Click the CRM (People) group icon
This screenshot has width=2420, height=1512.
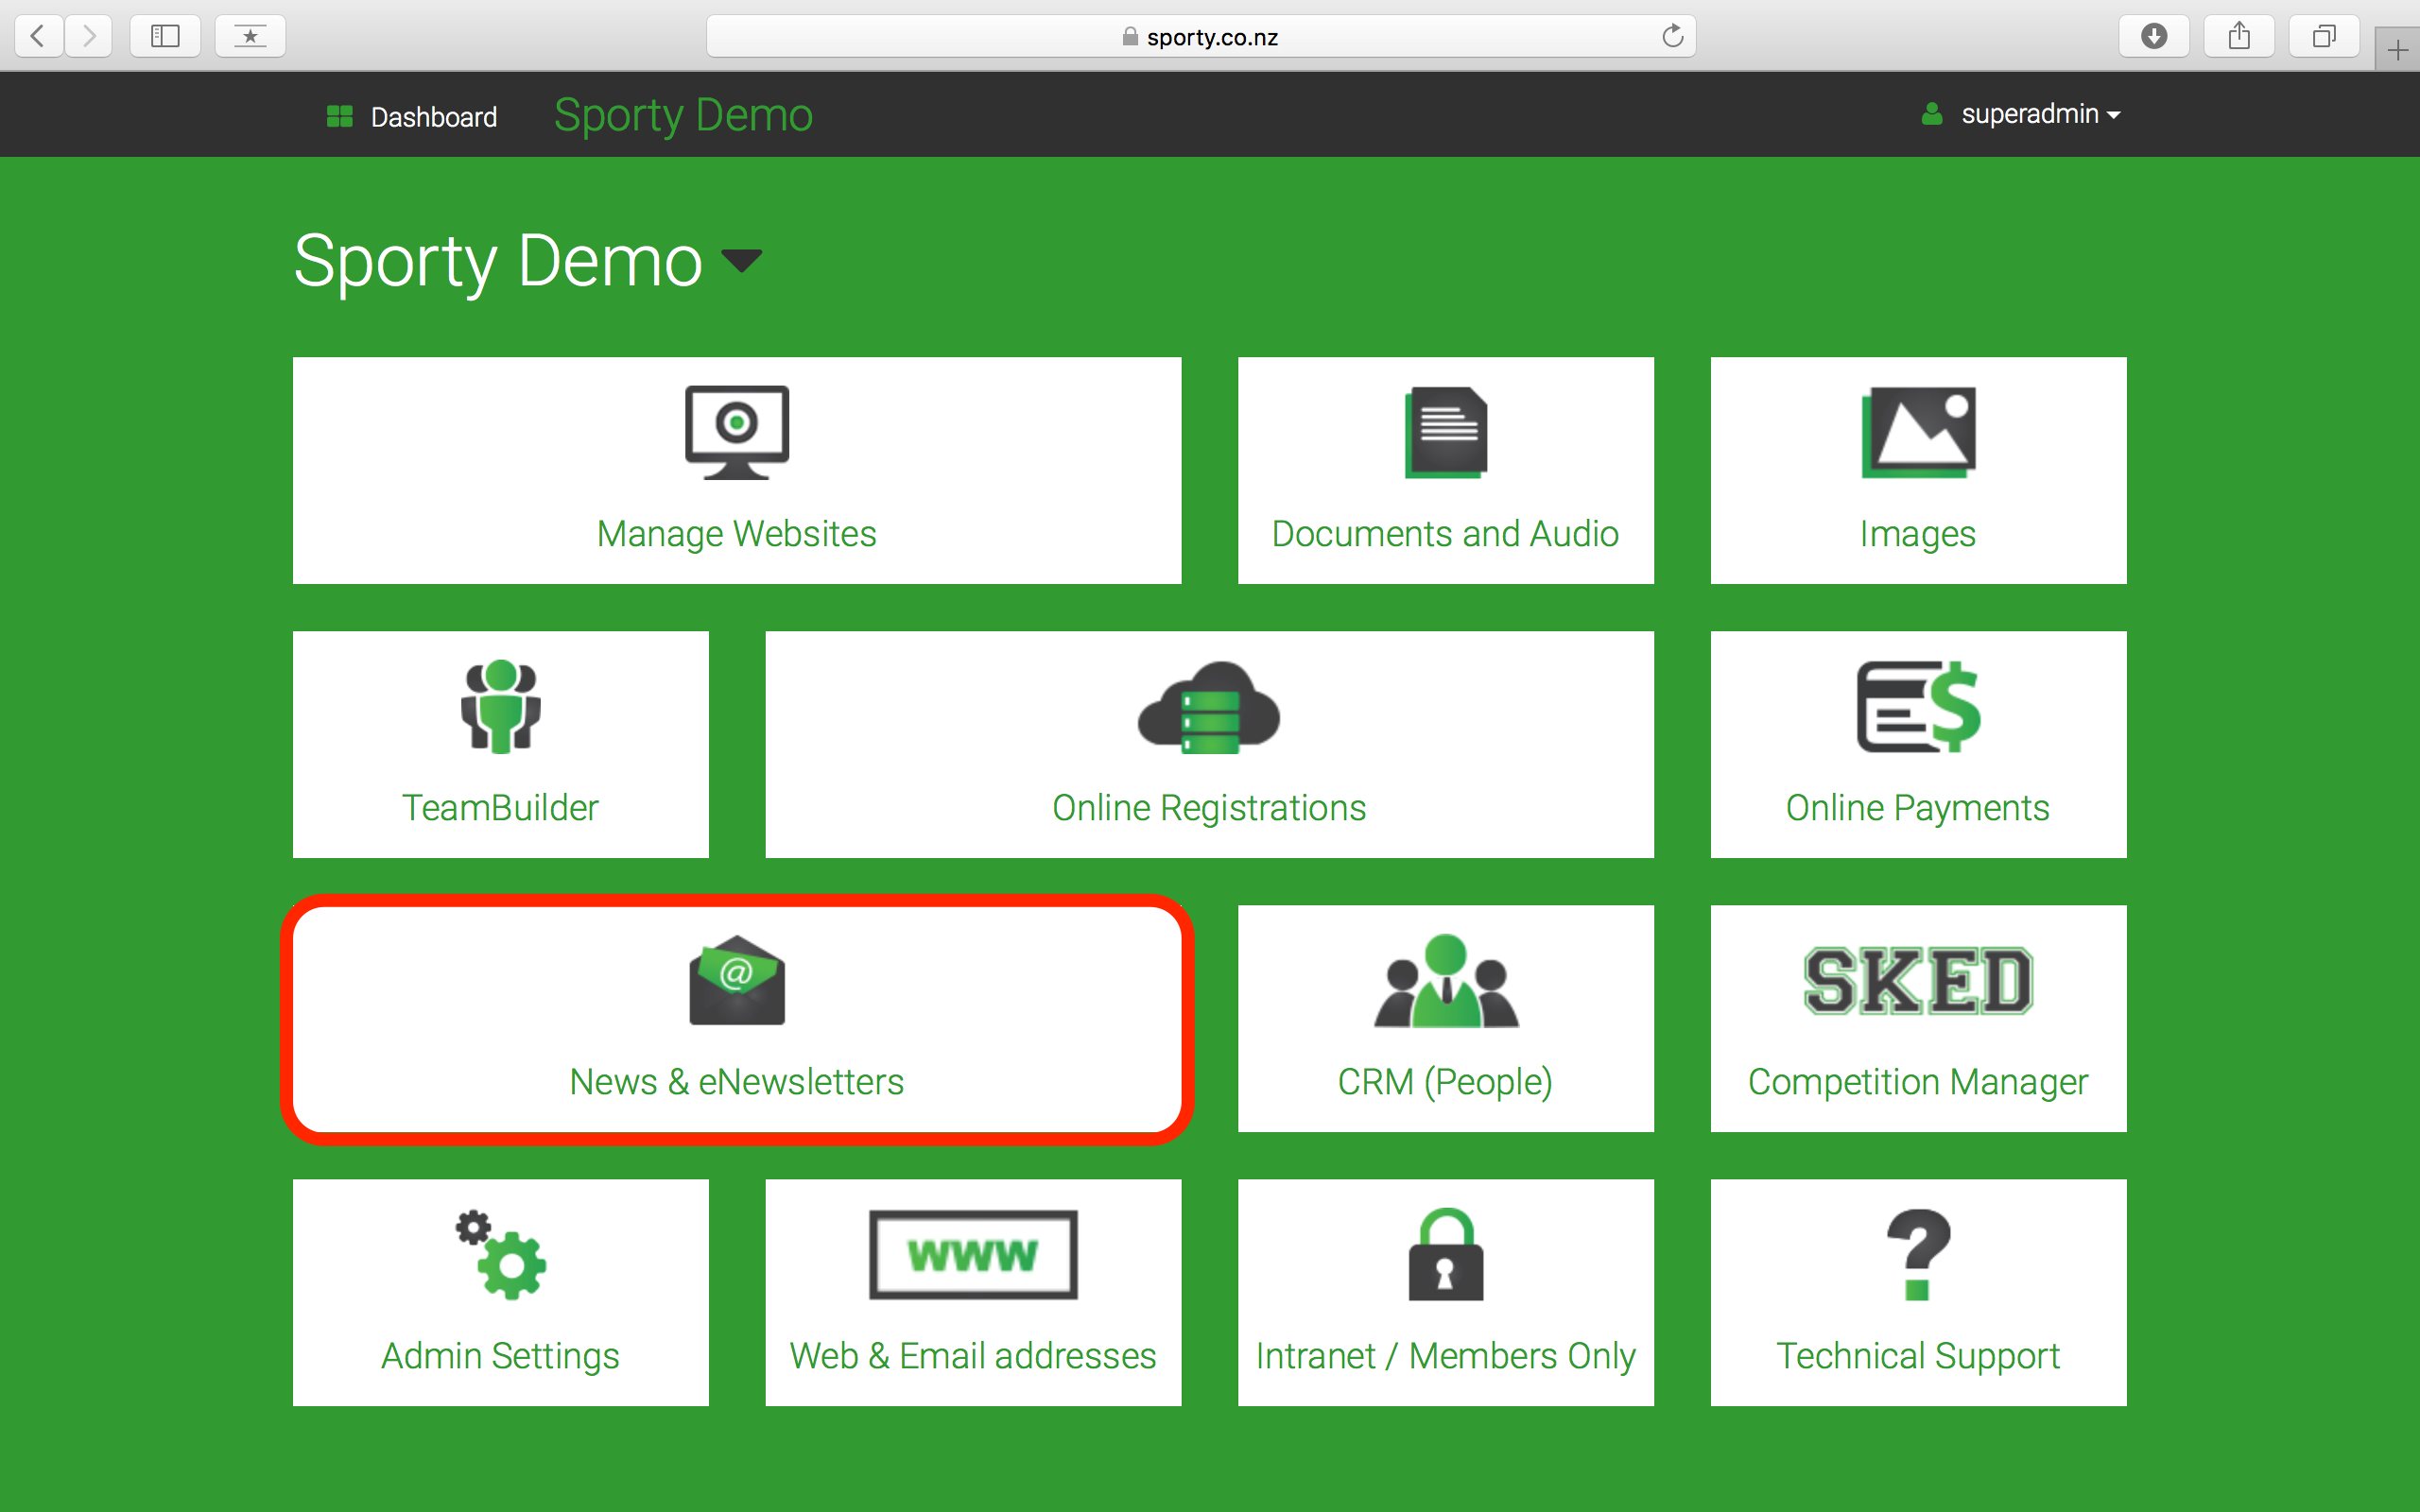(x=1446, y=980)
